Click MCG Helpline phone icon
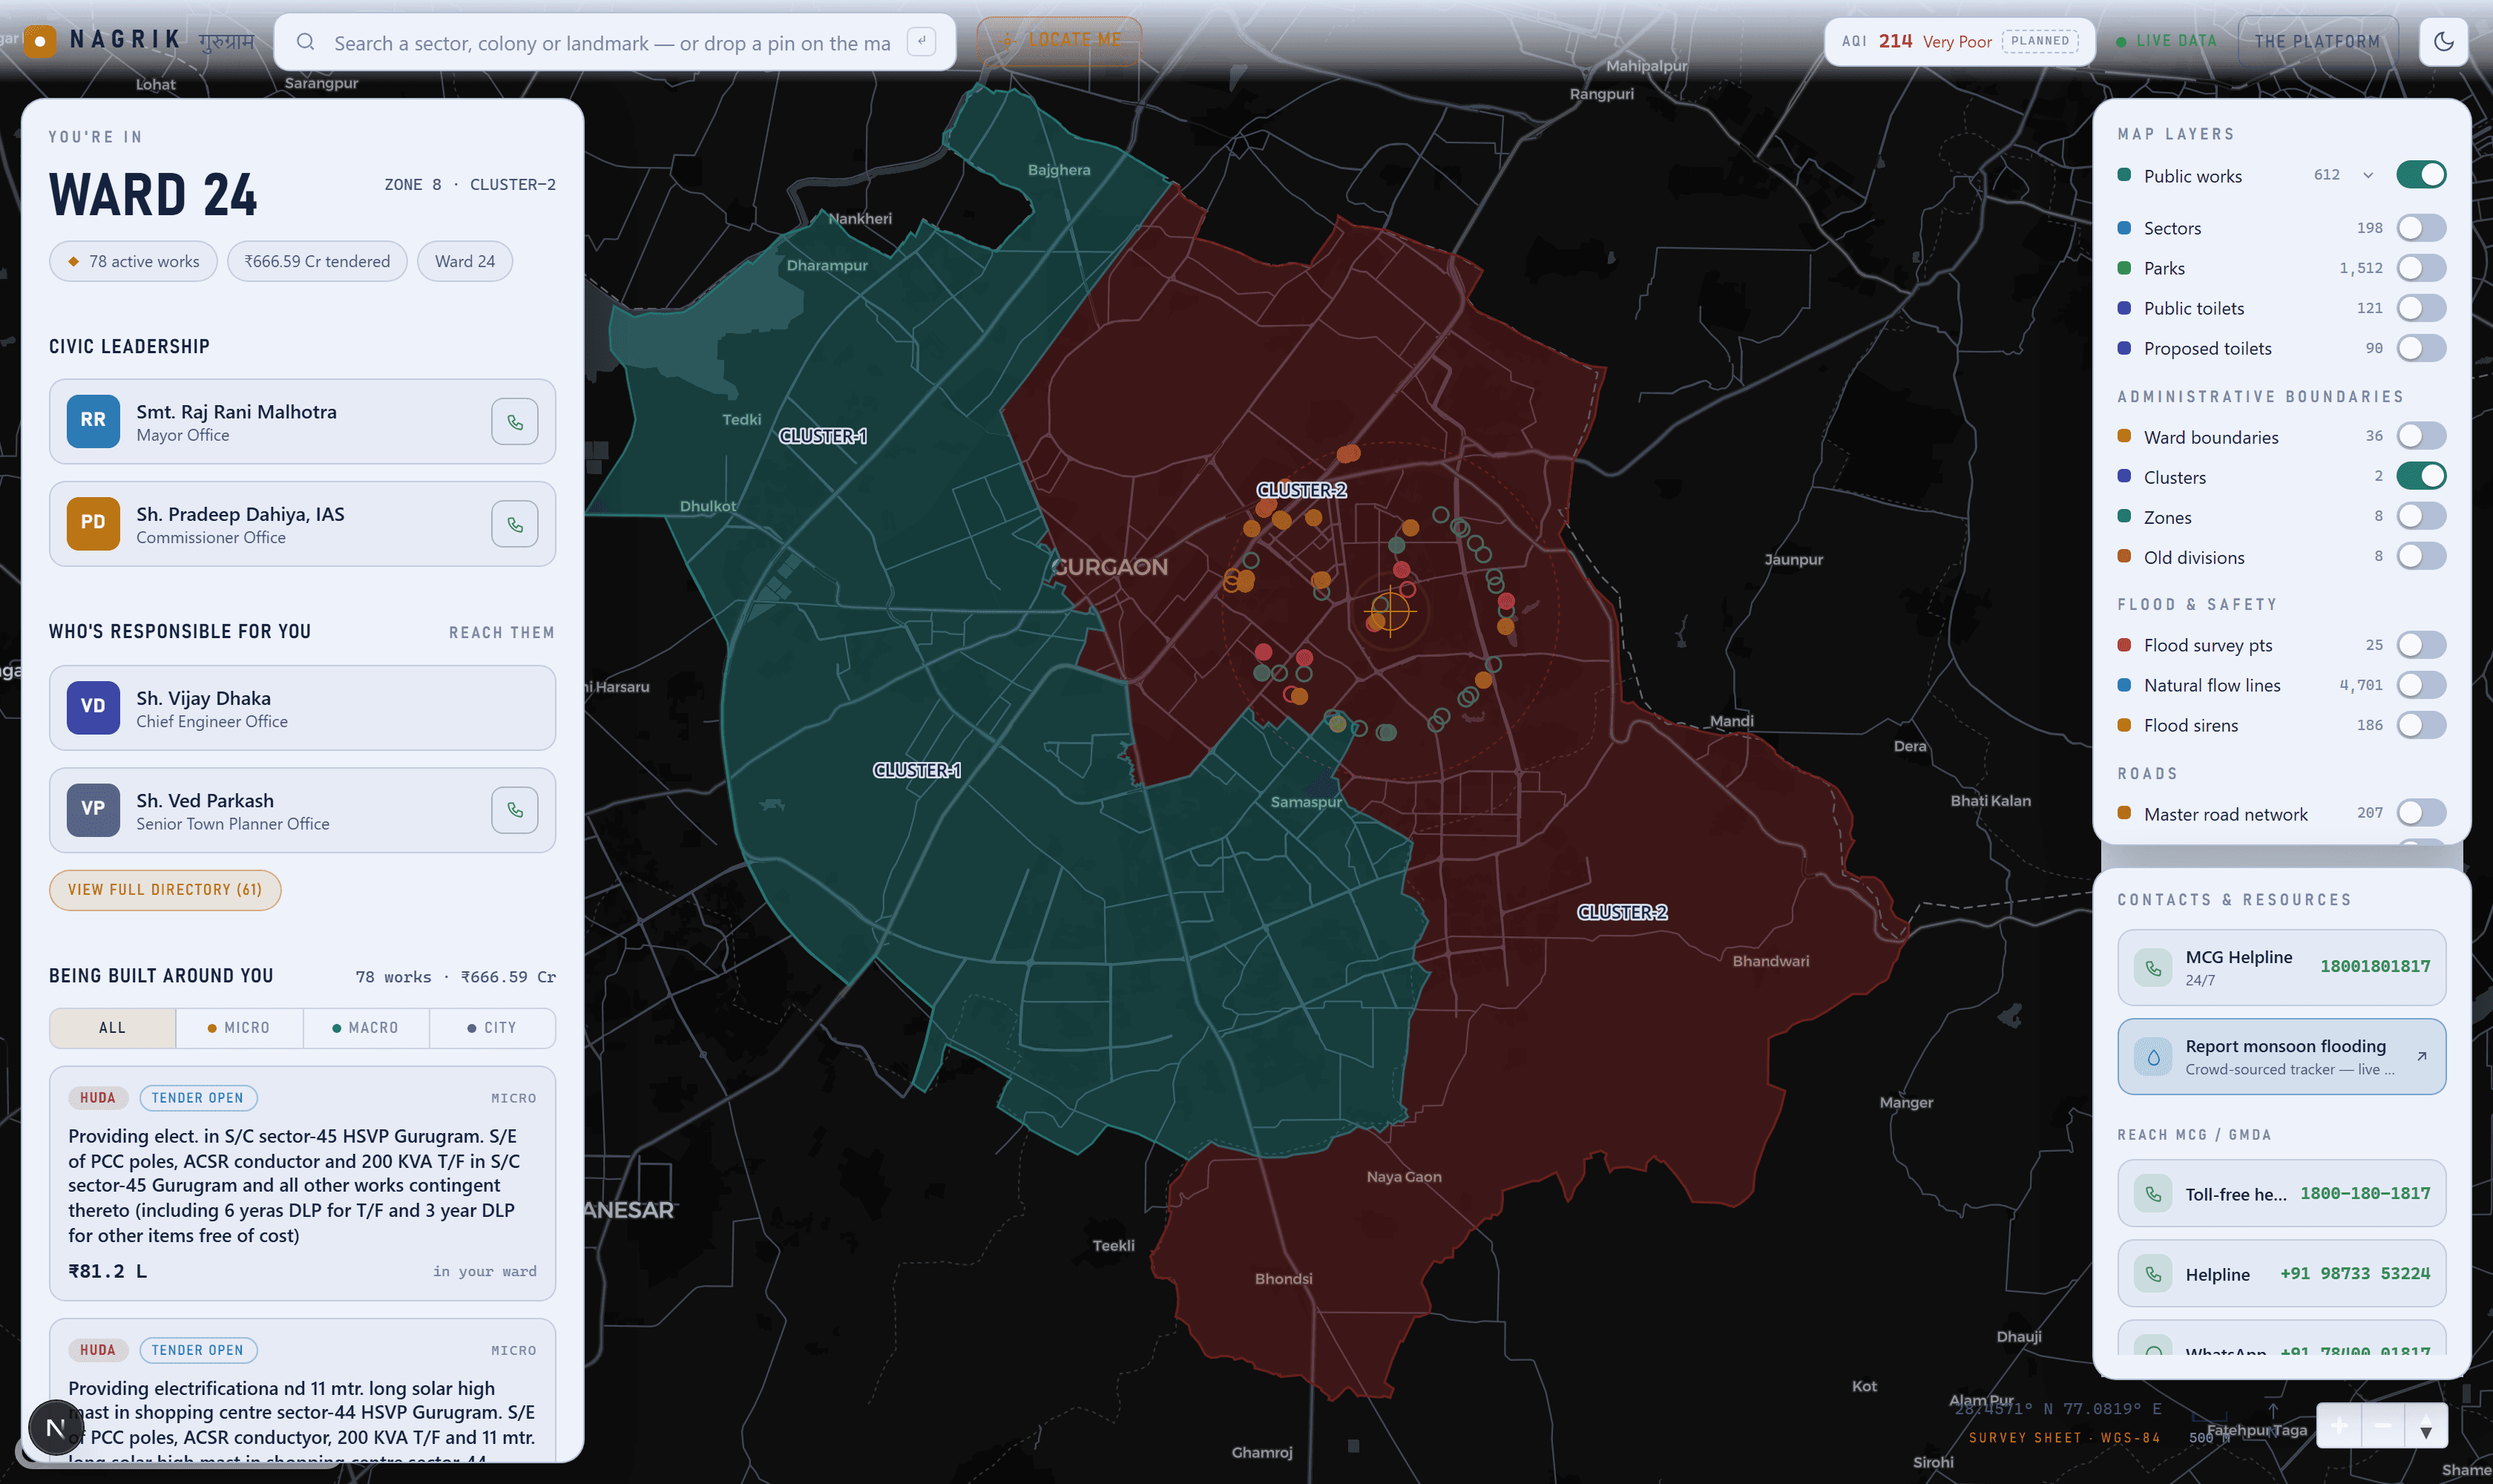This screenshot has width=2493, height=1484. [x=2153, y=968]
